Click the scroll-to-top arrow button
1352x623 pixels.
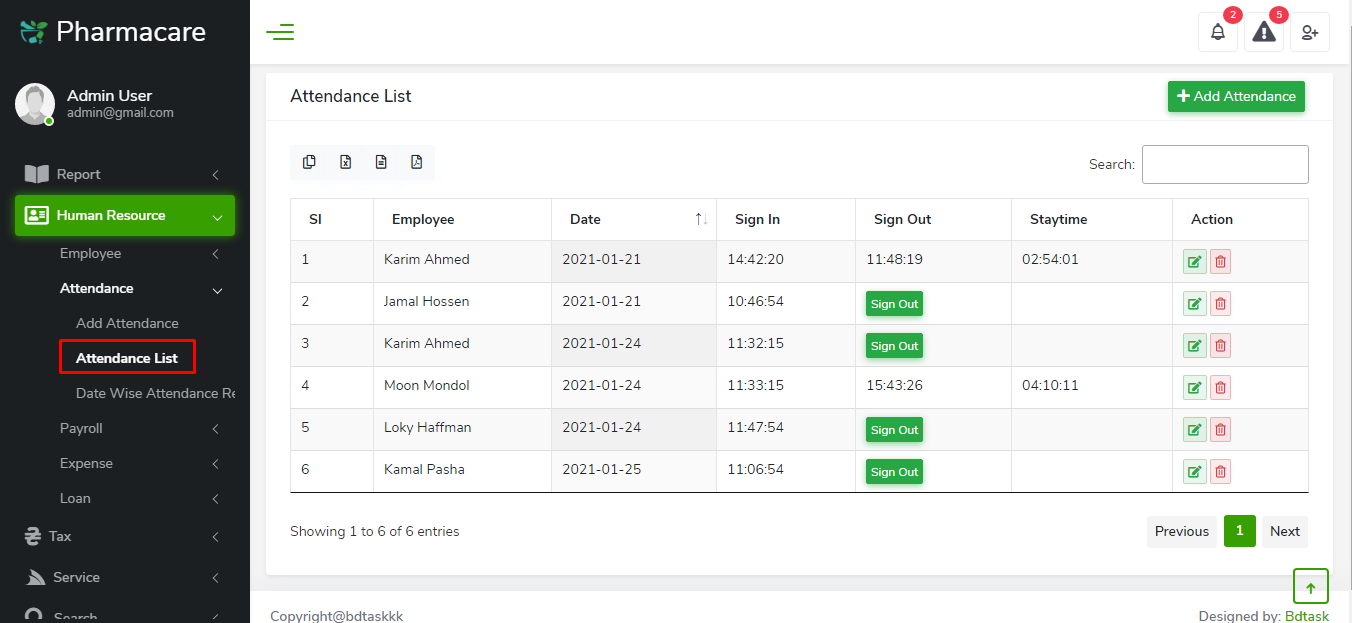point(1310,588)
